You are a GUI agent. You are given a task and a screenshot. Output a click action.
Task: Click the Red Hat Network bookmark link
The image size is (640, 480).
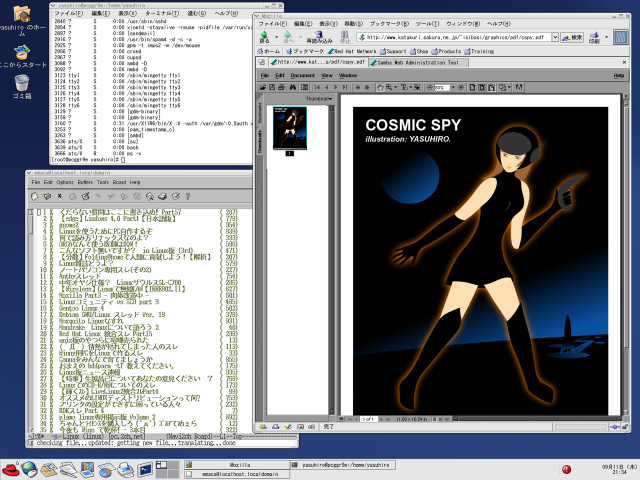point(352,50)
